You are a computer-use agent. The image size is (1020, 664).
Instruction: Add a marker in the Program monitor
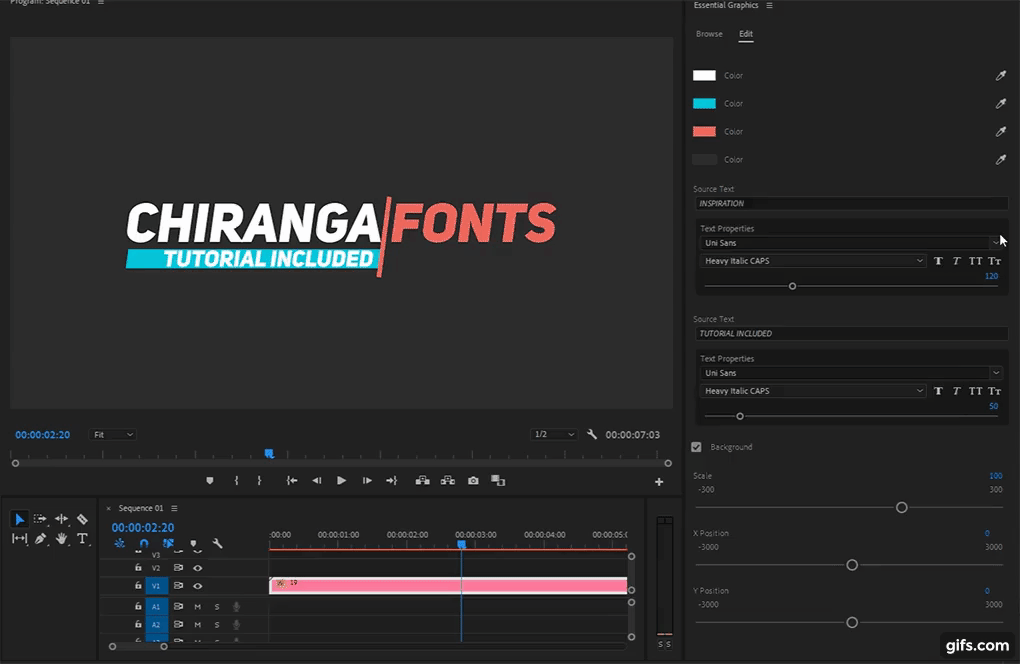click(x=209, y=481)
